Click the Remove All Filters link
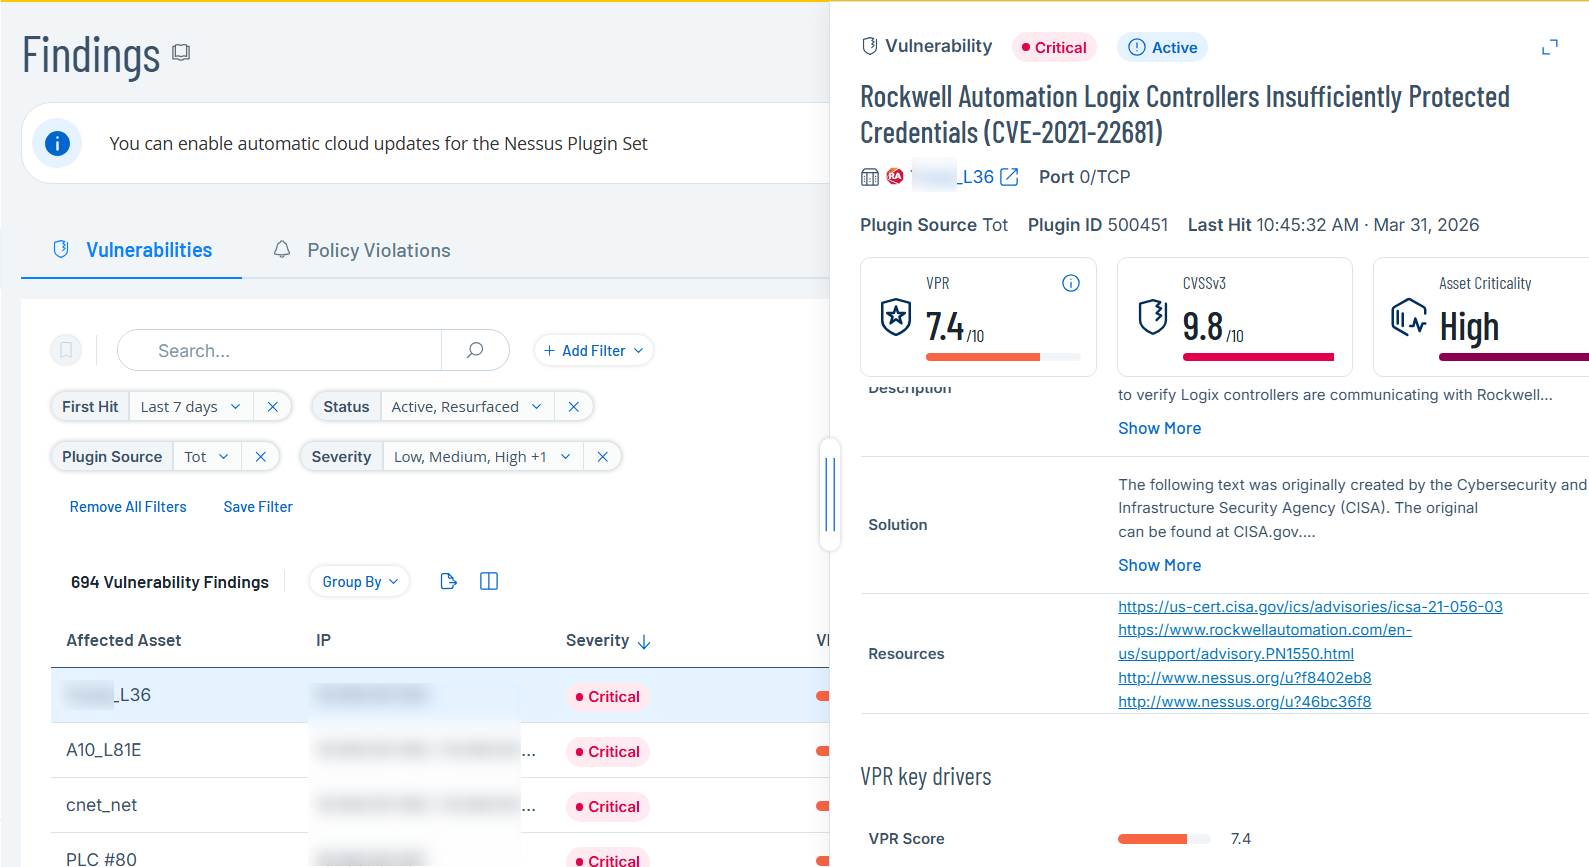This screenshot has height=867, width=1589. click(x=128, y=507)
